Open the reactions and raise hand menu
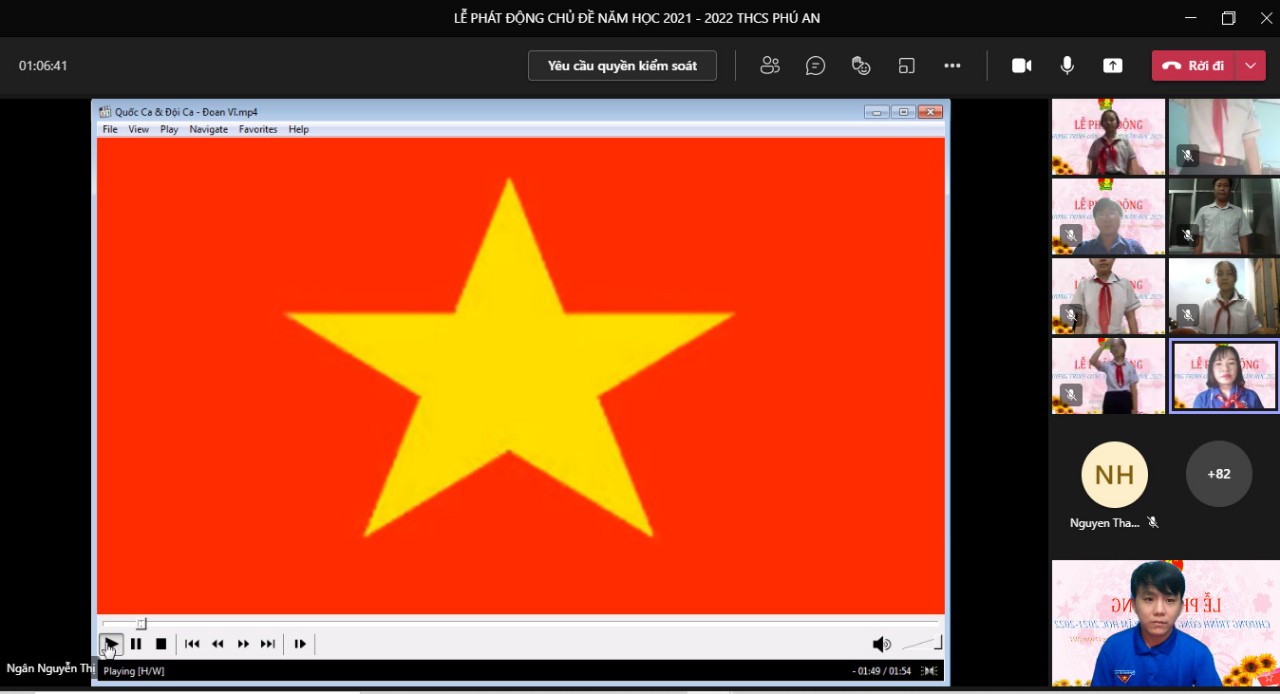 click(861, 66)
